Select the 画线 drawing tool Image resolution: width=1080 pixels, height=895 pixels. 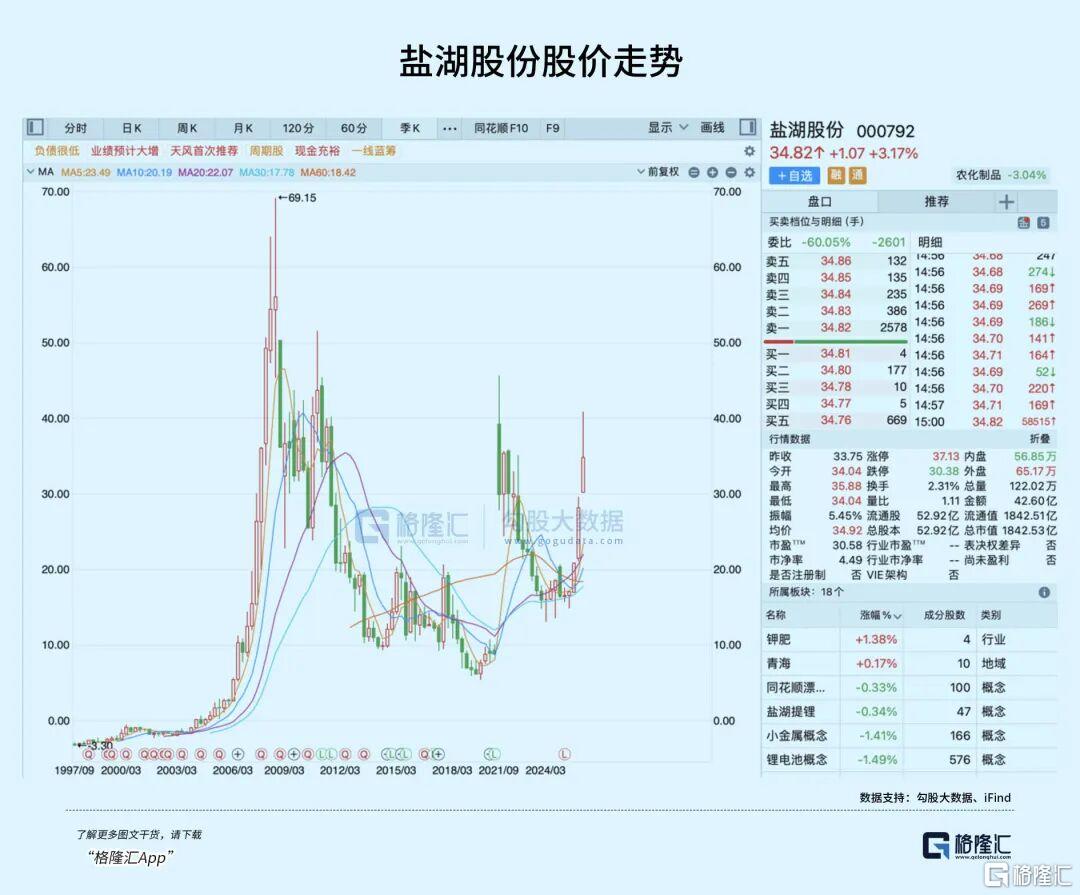[x=712, y=128]
